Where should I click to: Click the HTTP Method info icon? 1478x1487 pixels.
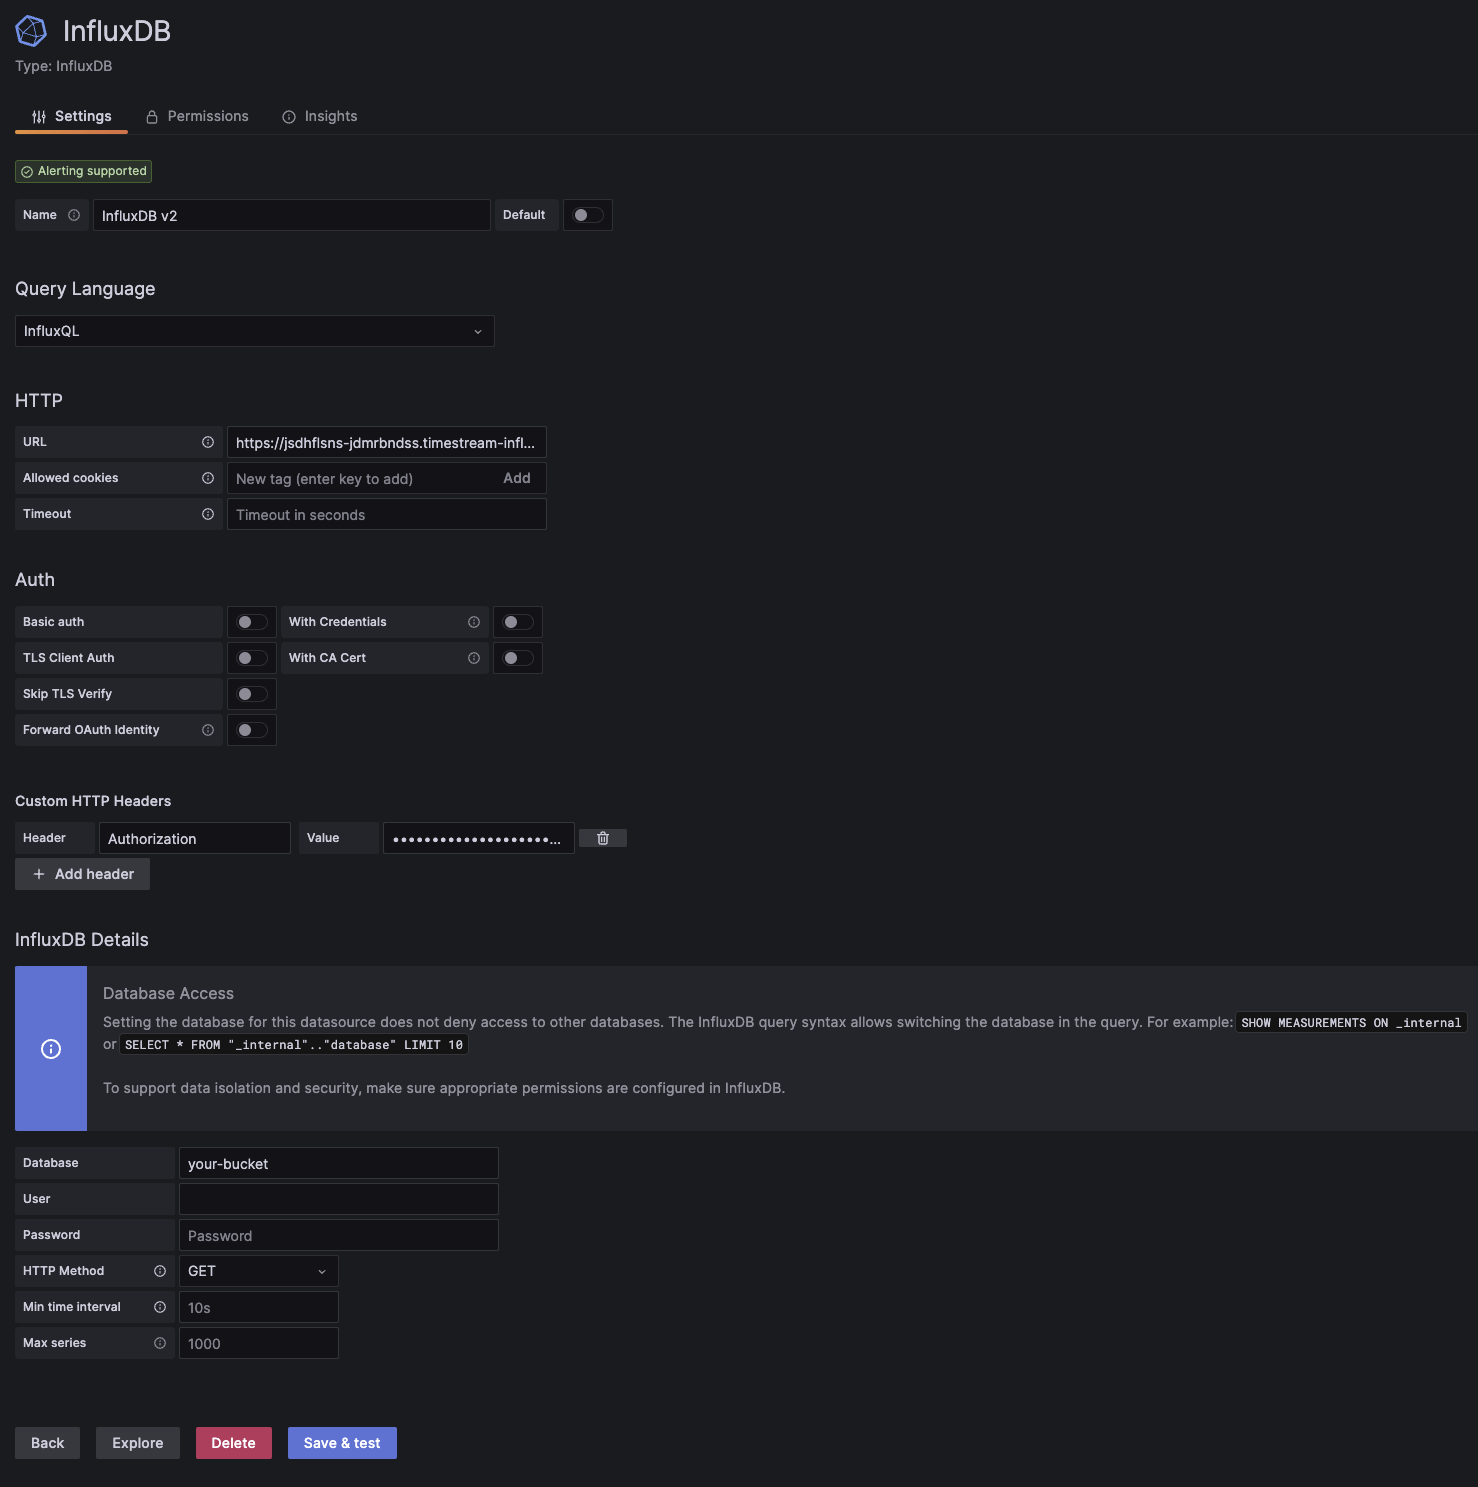tap(160, 1271)
